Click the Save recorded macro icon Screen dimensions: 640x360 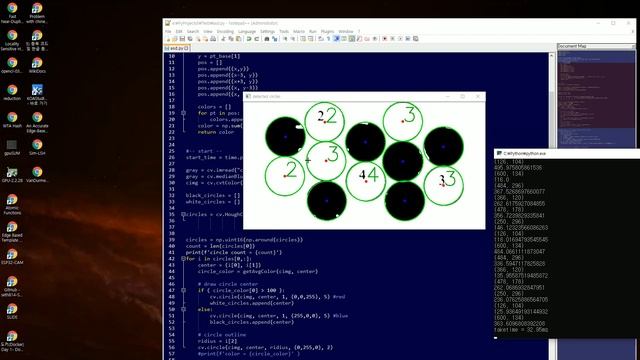pos(416,39)
